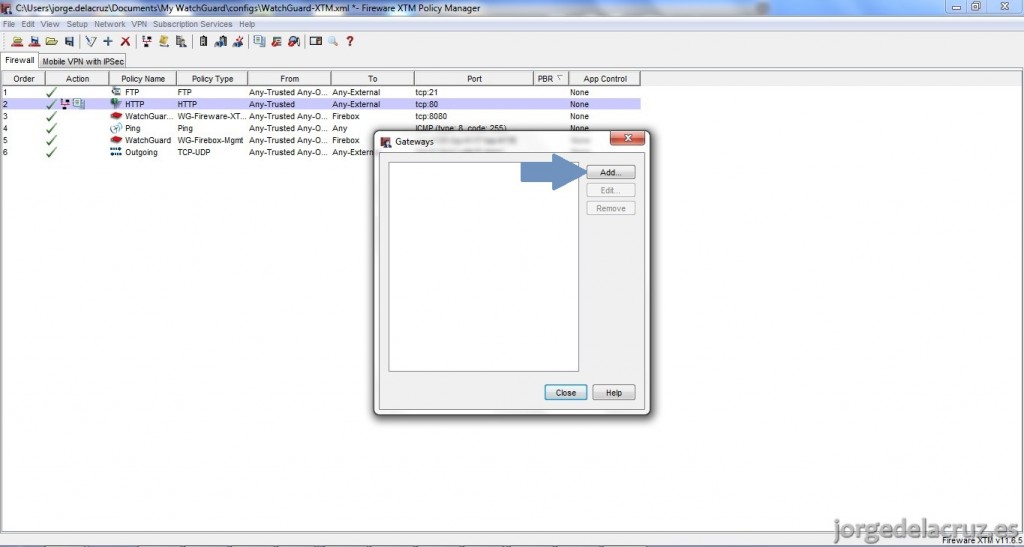The height and width of the screenshot is (547, 1024).
Task: Open the Network menu
Action: (x=110, y=24)
